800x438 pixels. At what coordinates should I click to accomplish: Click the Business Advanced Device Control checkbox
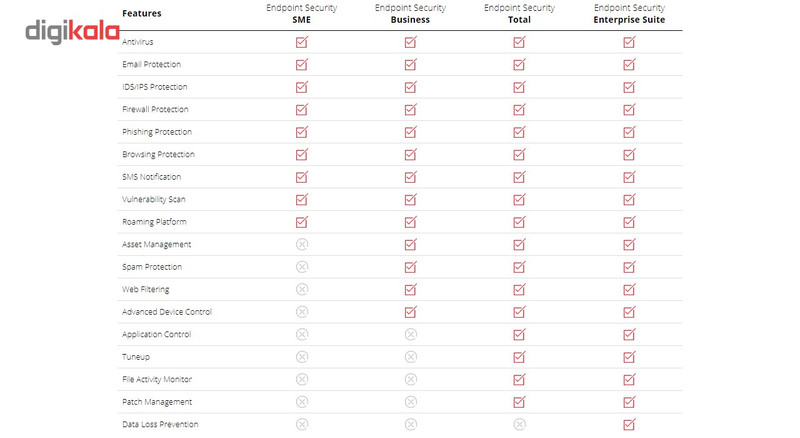tap(411, 312)
